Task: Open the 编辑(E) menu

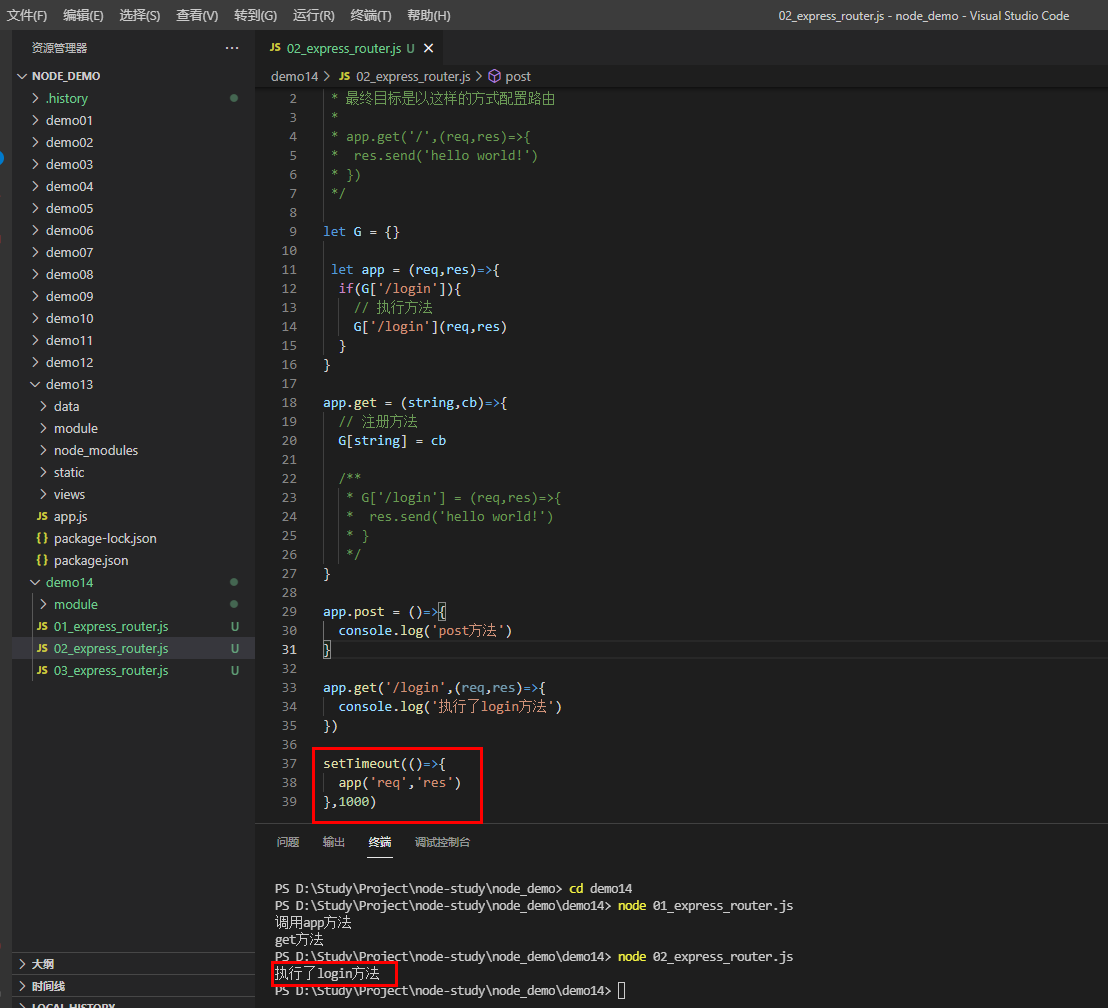Action: click(83, 16)
